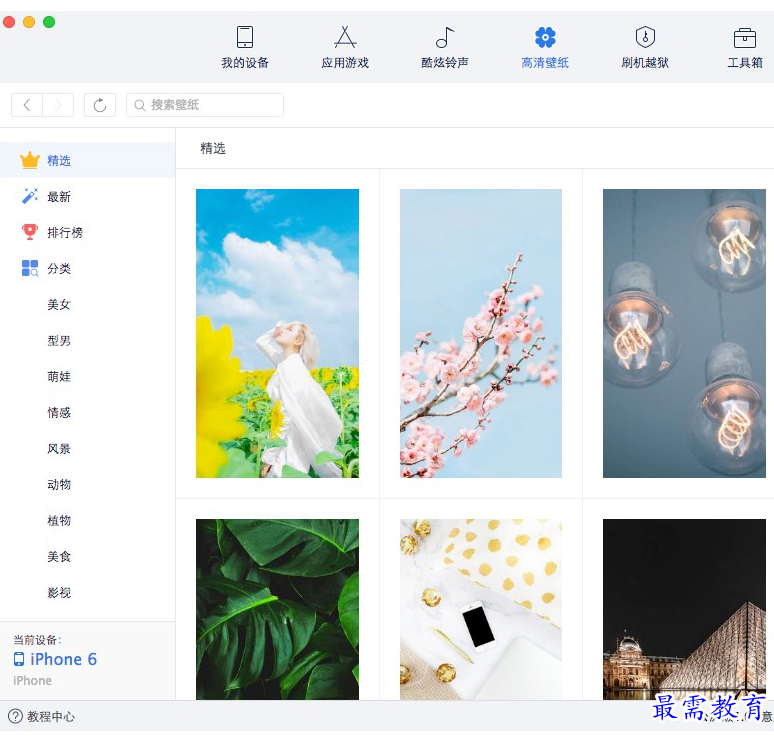Click the 当前设备 label
Viewport: 774px width, 739px height.
coord(37,640)
